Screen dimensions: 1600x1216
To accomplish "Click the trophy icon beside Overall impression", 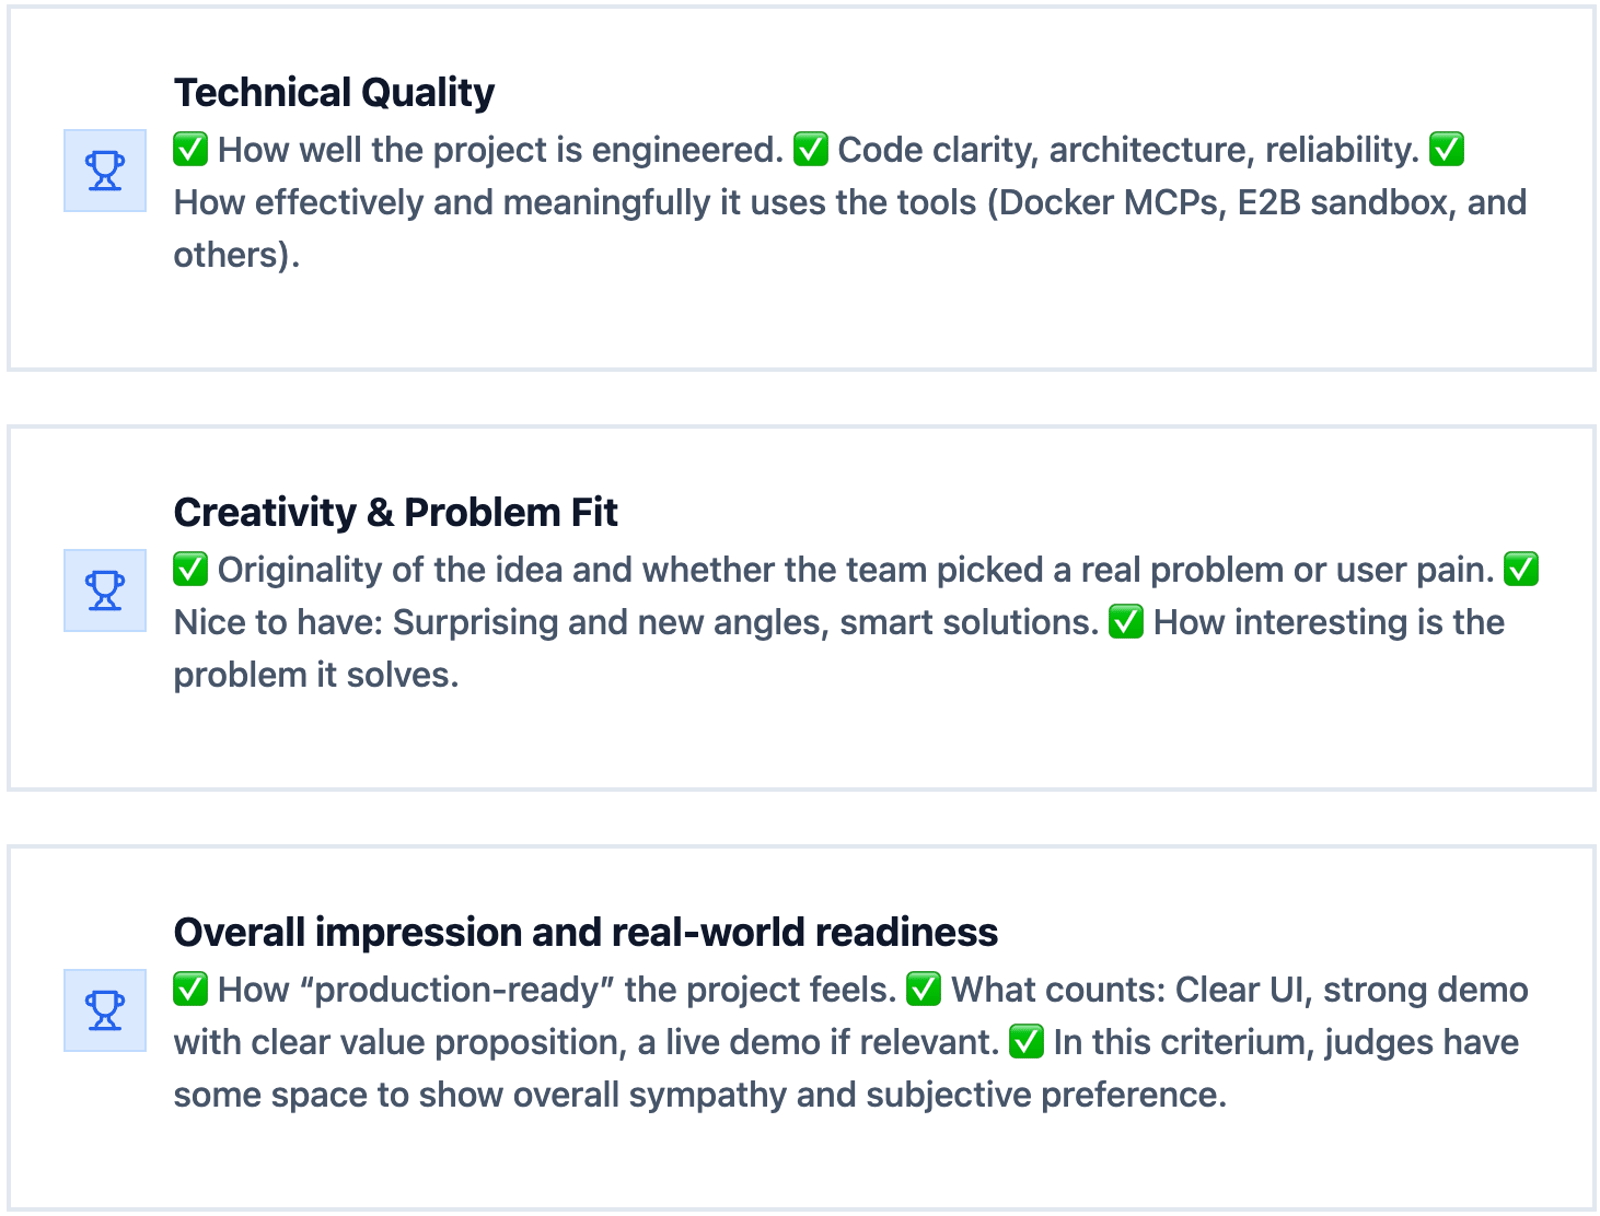I will pyautogui.click(x=105, y=1010).
